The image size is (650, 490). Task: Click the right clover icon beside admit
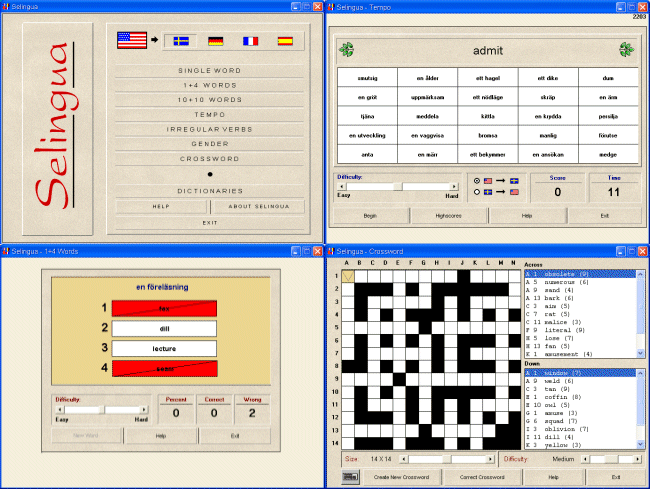626,50
